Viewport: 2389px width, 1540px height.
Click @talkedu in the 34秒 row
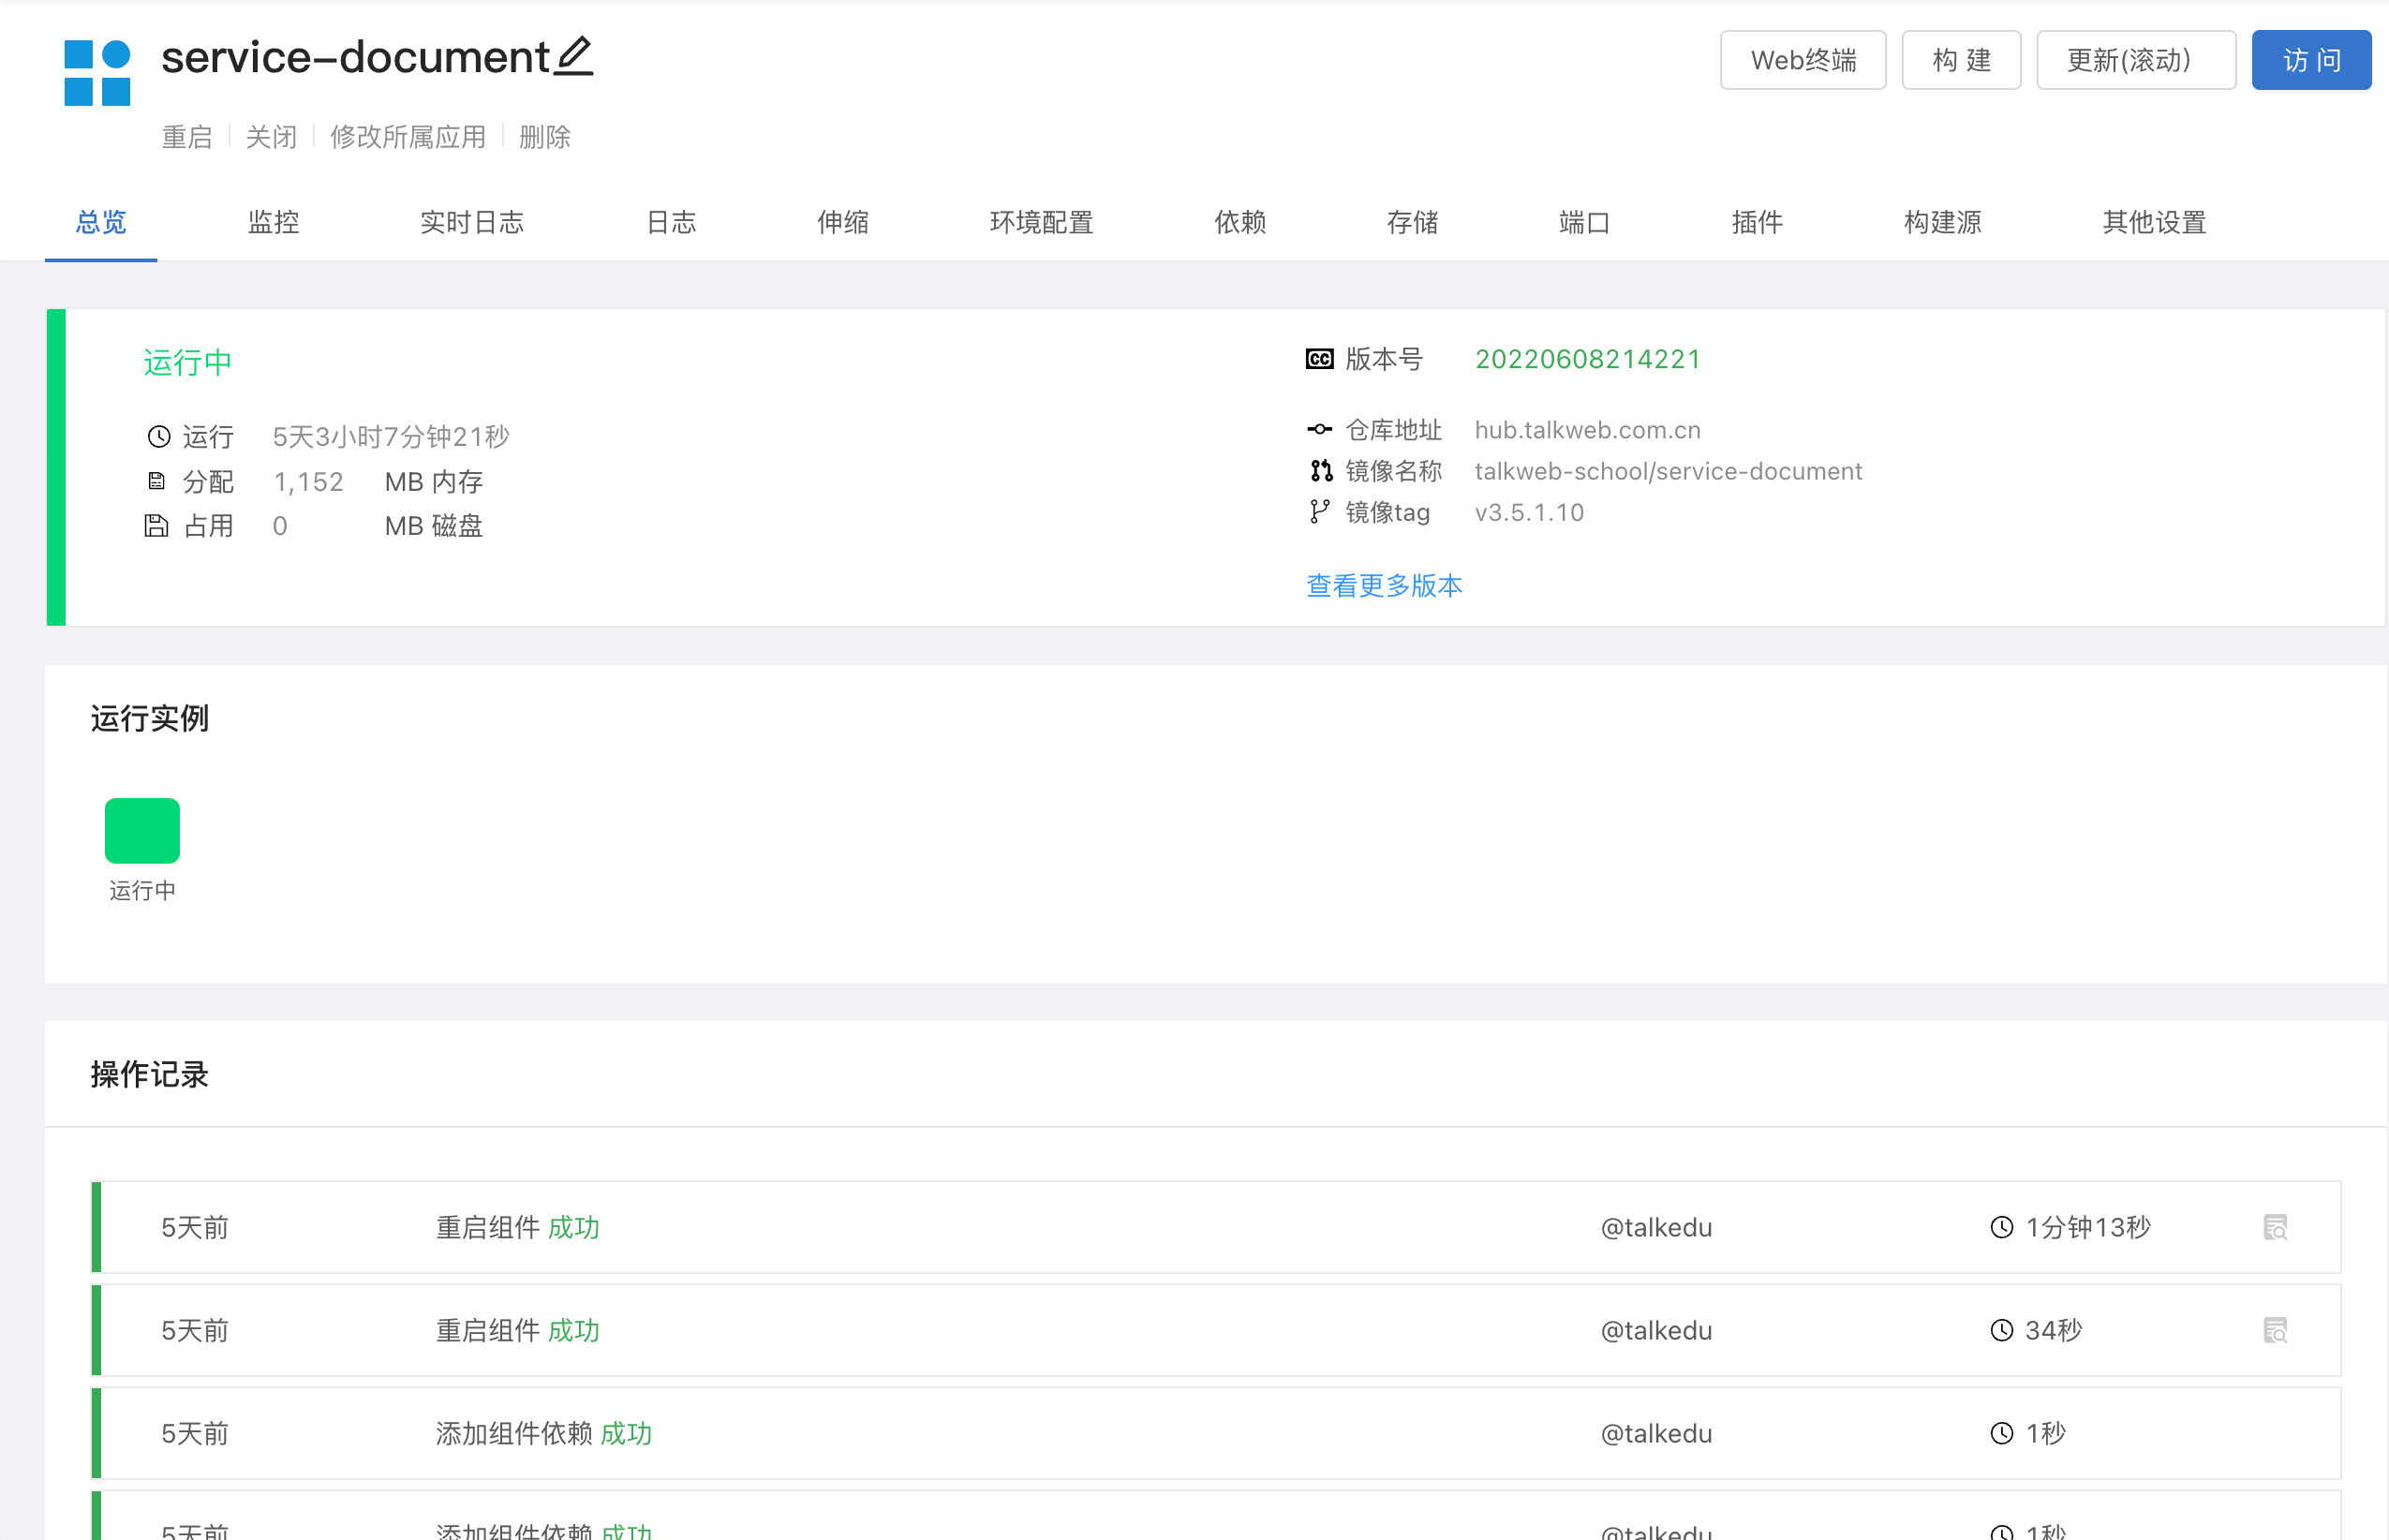pyautogui.click(x=1656, y=1330)
